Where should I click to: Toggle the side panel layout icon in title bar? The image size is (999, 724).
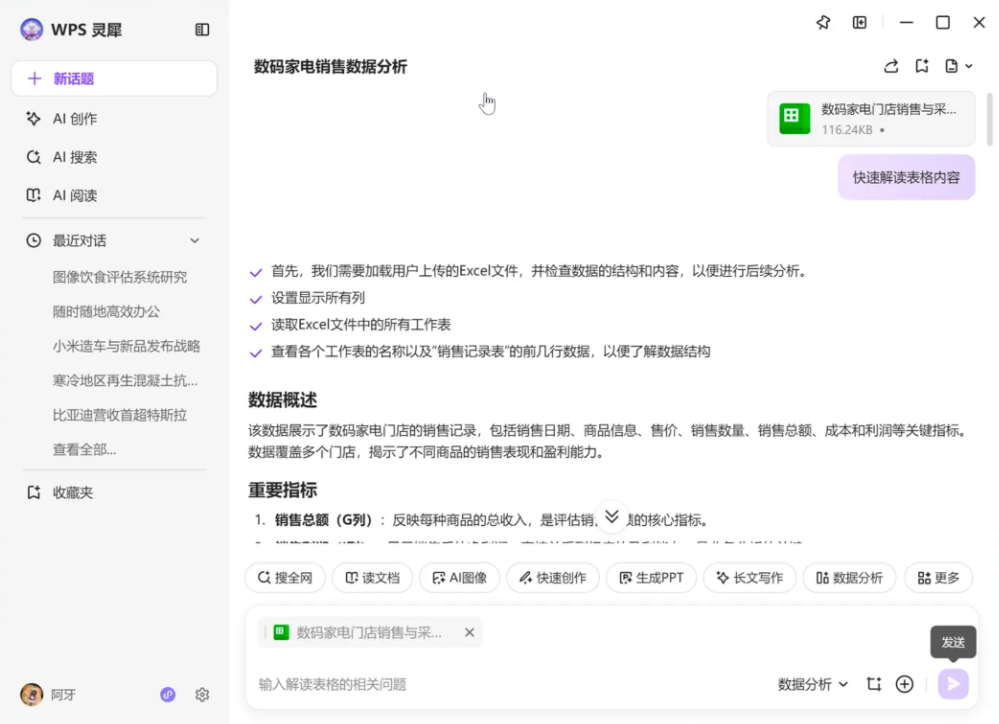pos(859,23)
